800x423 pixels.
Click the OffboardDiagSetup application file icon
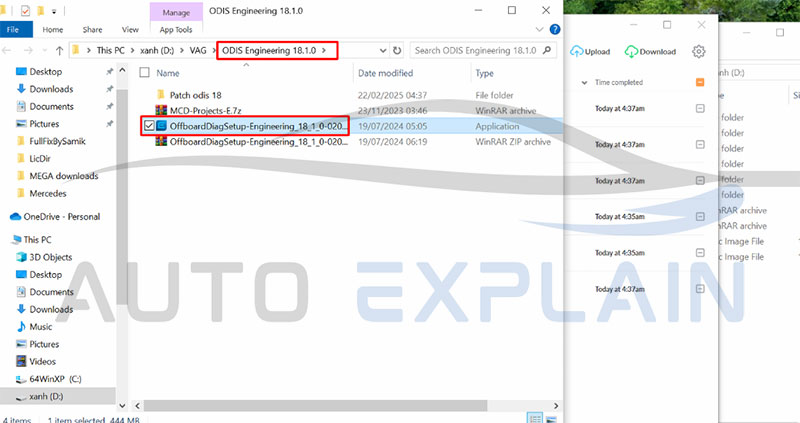click(162, 126)
